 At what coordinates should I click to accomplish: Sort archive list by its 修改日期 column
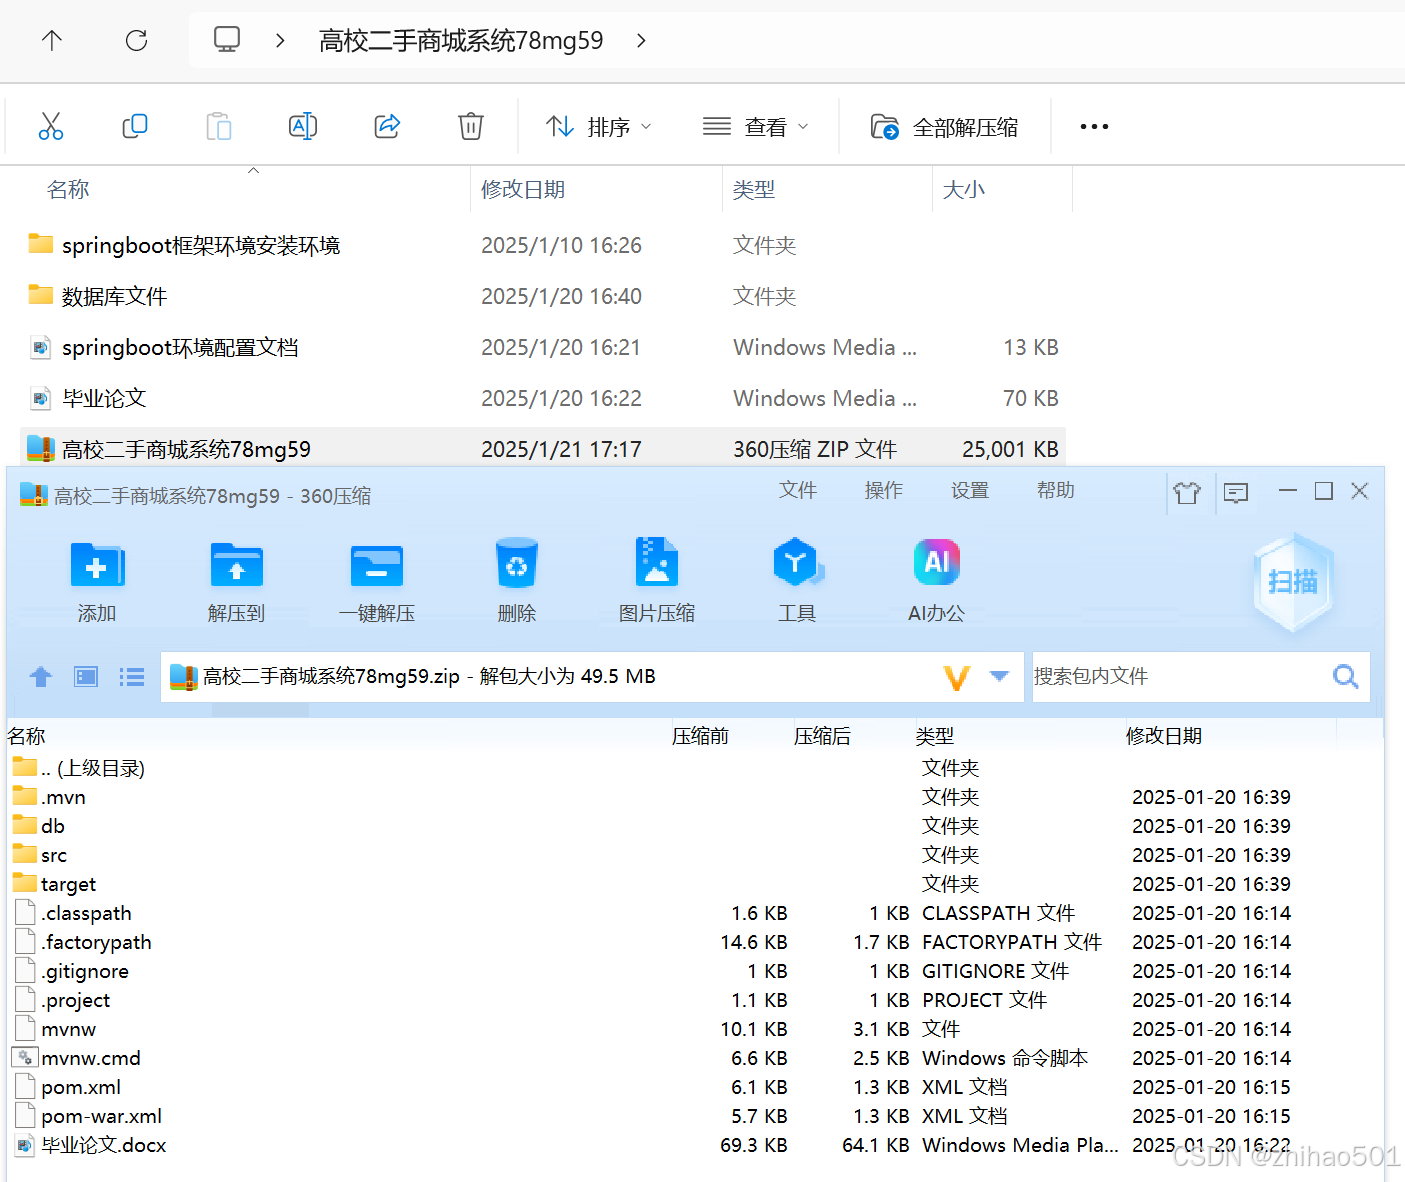pos(1164,736)
